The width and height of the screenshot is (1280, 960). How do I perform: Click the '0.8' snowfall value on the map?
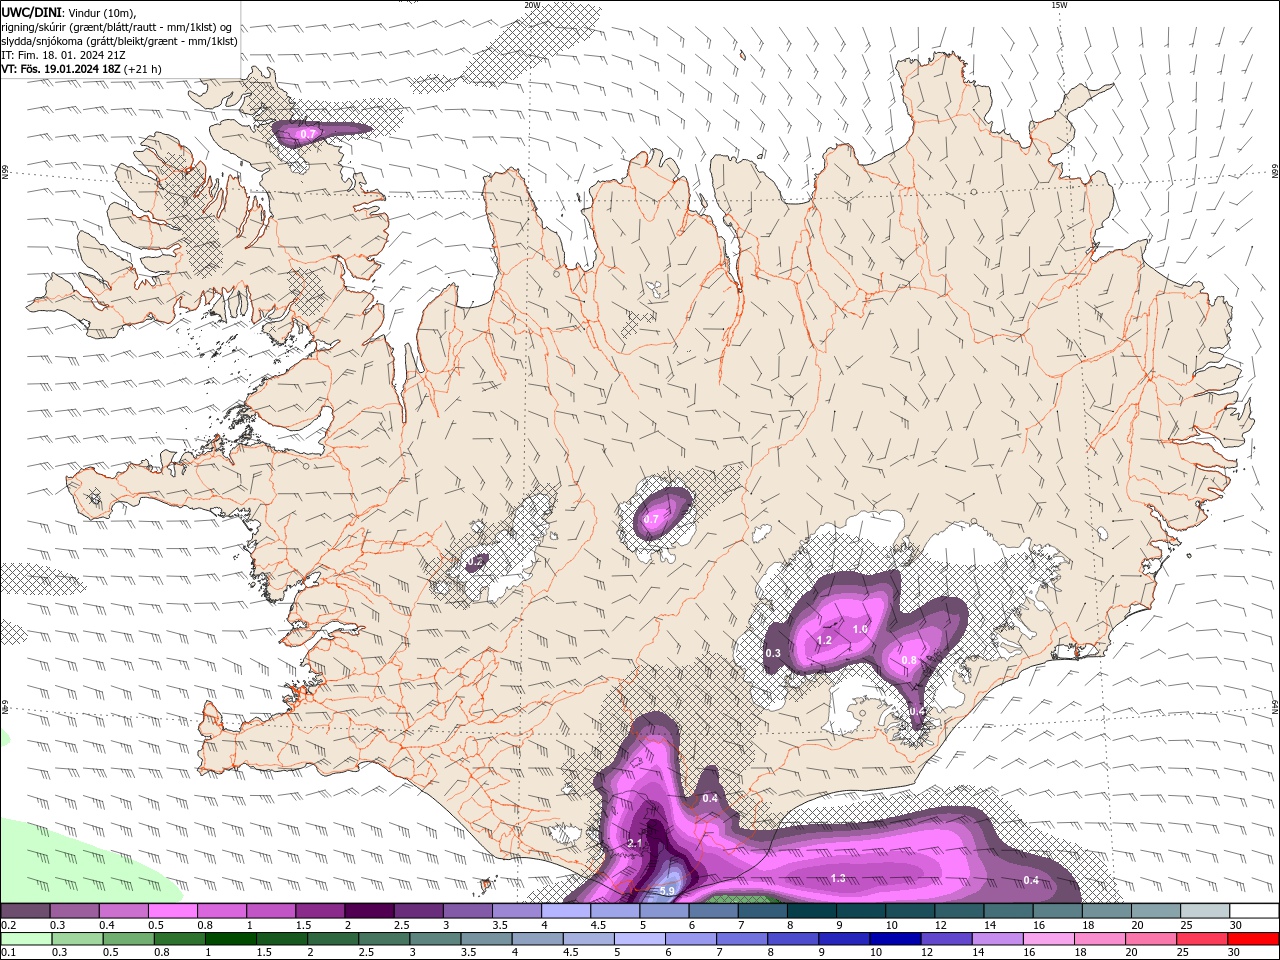(909, 660)
